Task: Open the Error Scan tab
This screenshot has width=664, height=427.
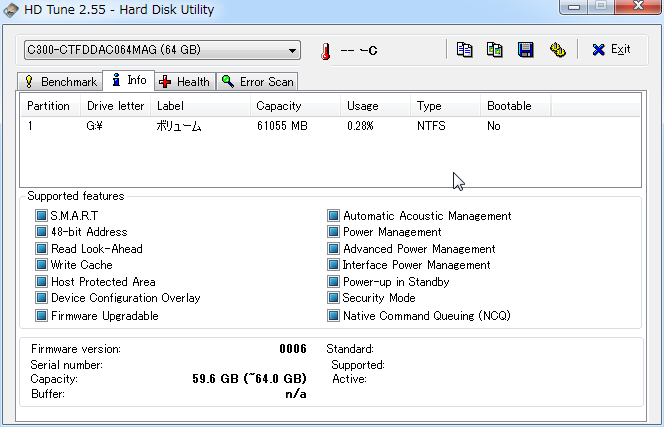Action: (257, 81)
